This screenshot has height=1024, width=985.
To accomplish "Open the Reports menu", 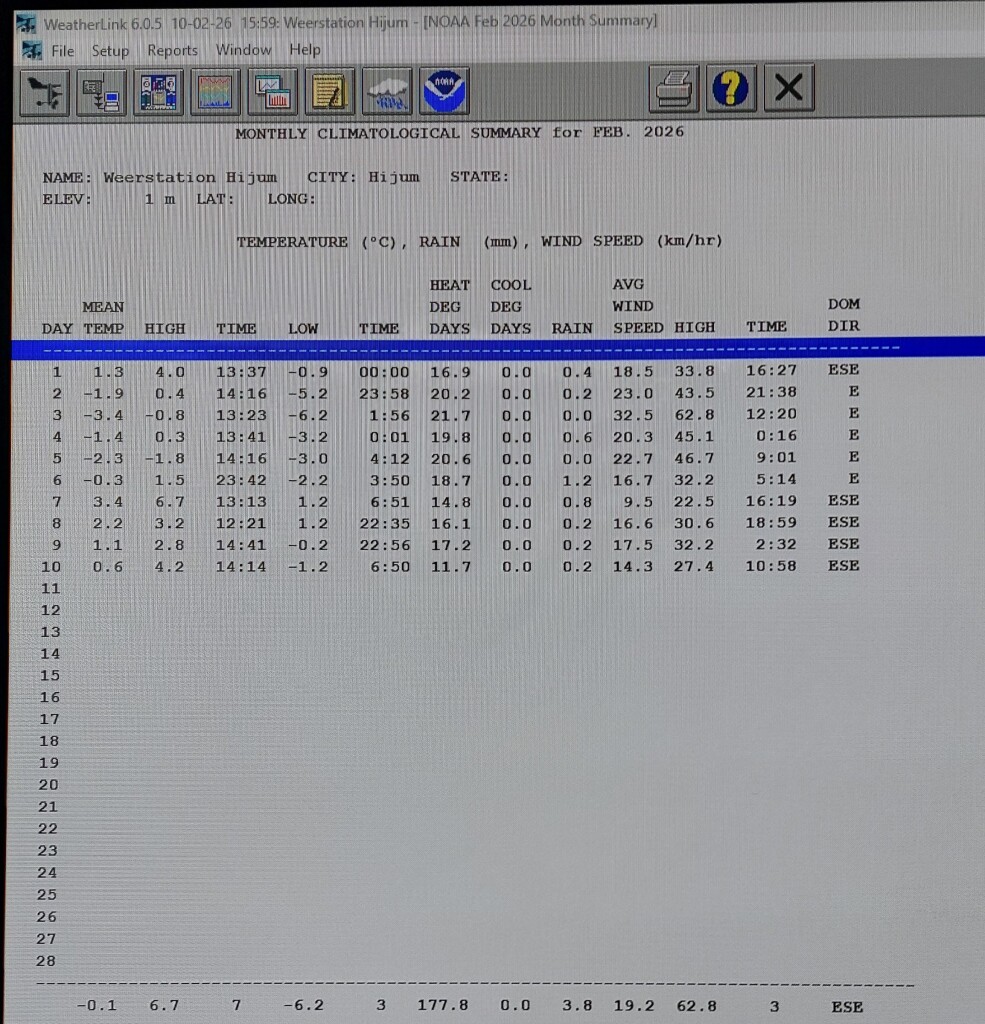I will point(172,50).
